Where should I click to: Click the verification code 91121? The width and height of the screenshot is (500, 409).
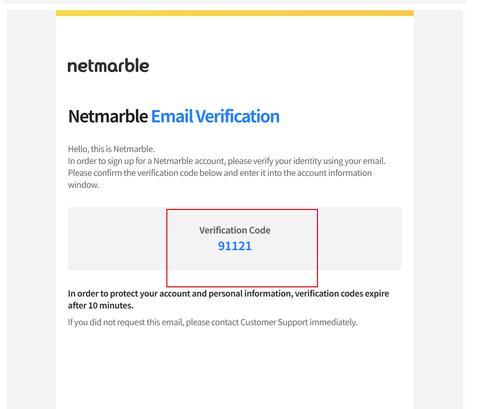(235, 246)
